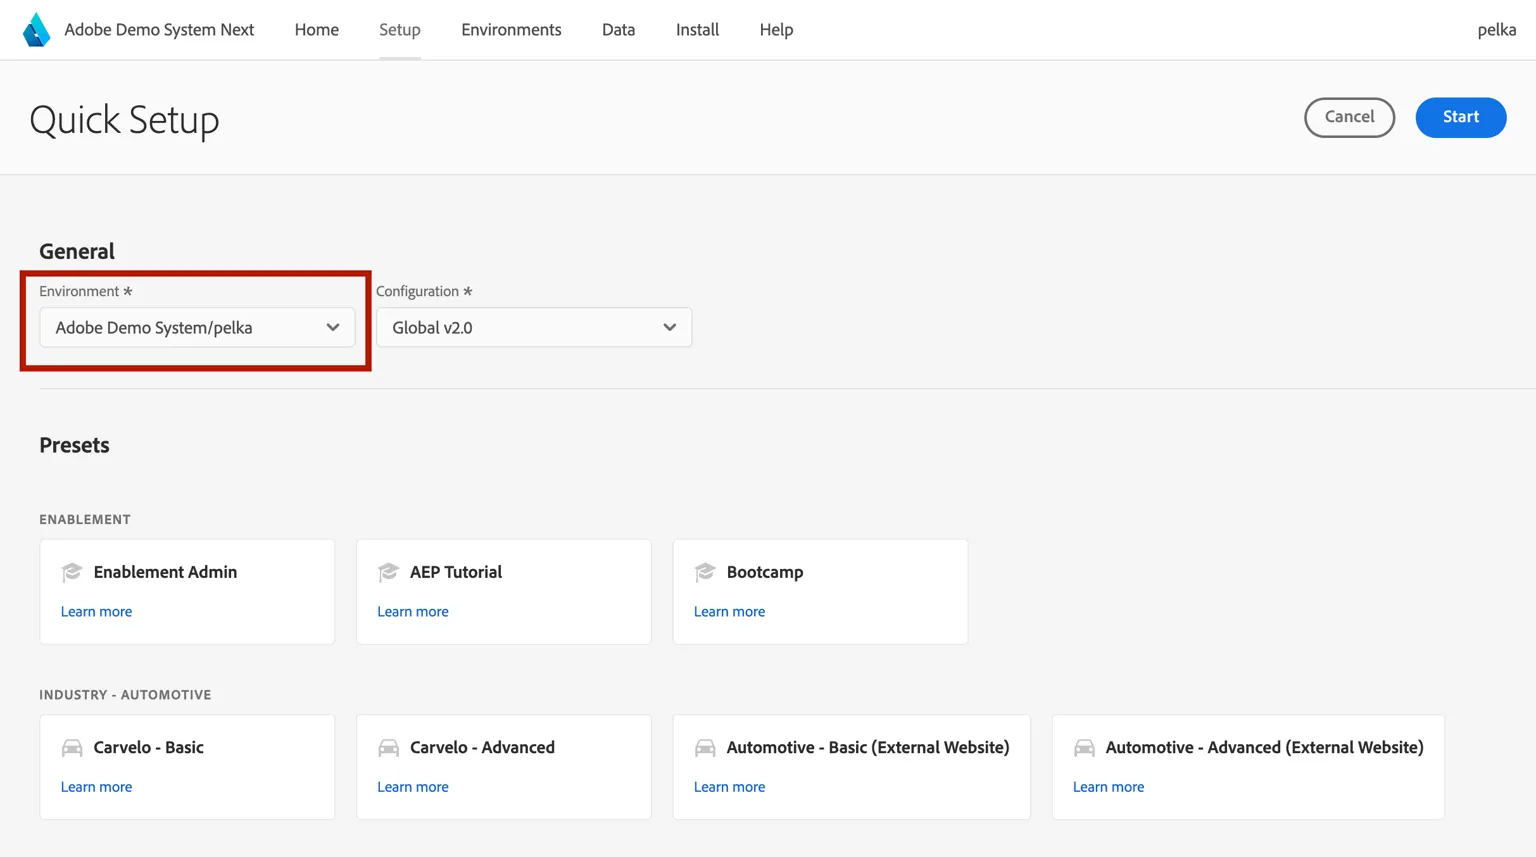
Task: Go to the Home tab
Action: [317, 30]
